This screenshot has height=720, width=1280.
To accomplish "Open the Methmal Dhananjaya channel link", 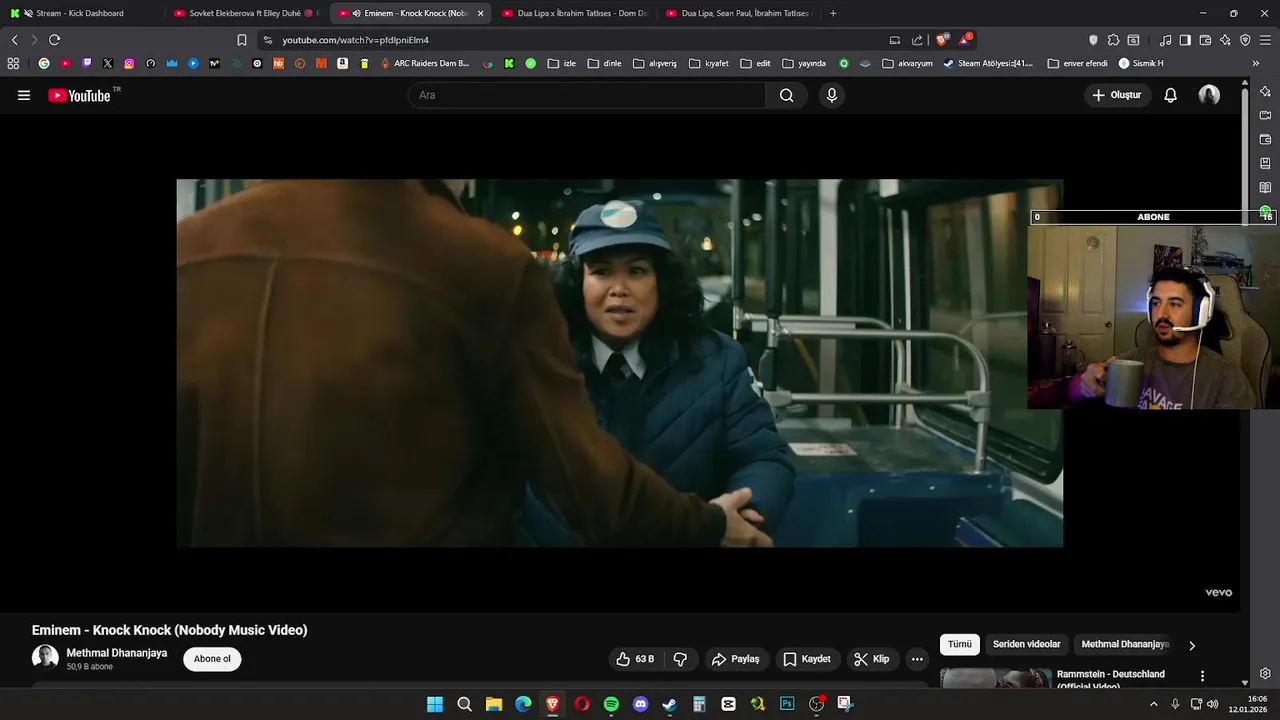I will pyautogui.click(x=116, y=653).
